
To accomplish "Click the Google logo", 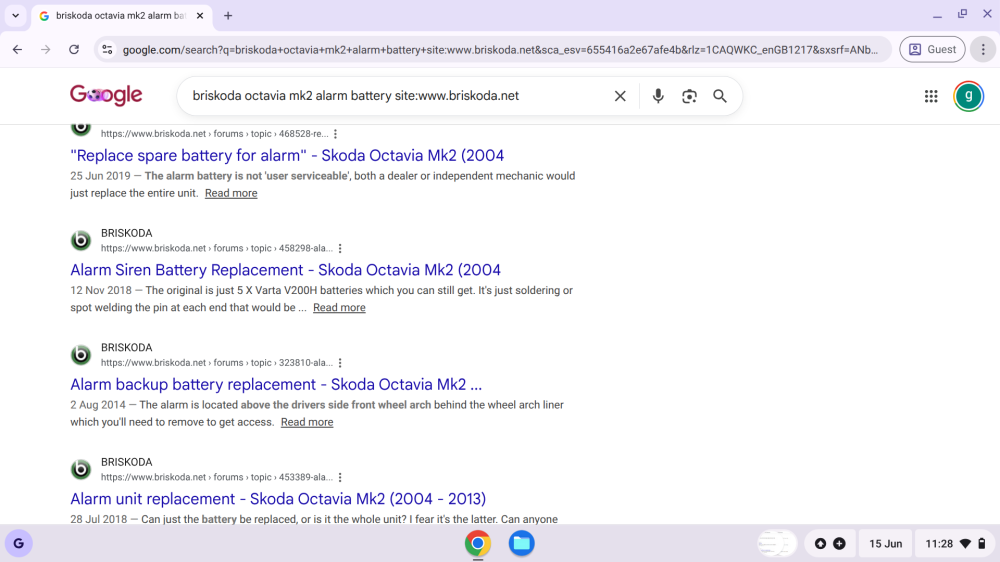I will point(106,95).
